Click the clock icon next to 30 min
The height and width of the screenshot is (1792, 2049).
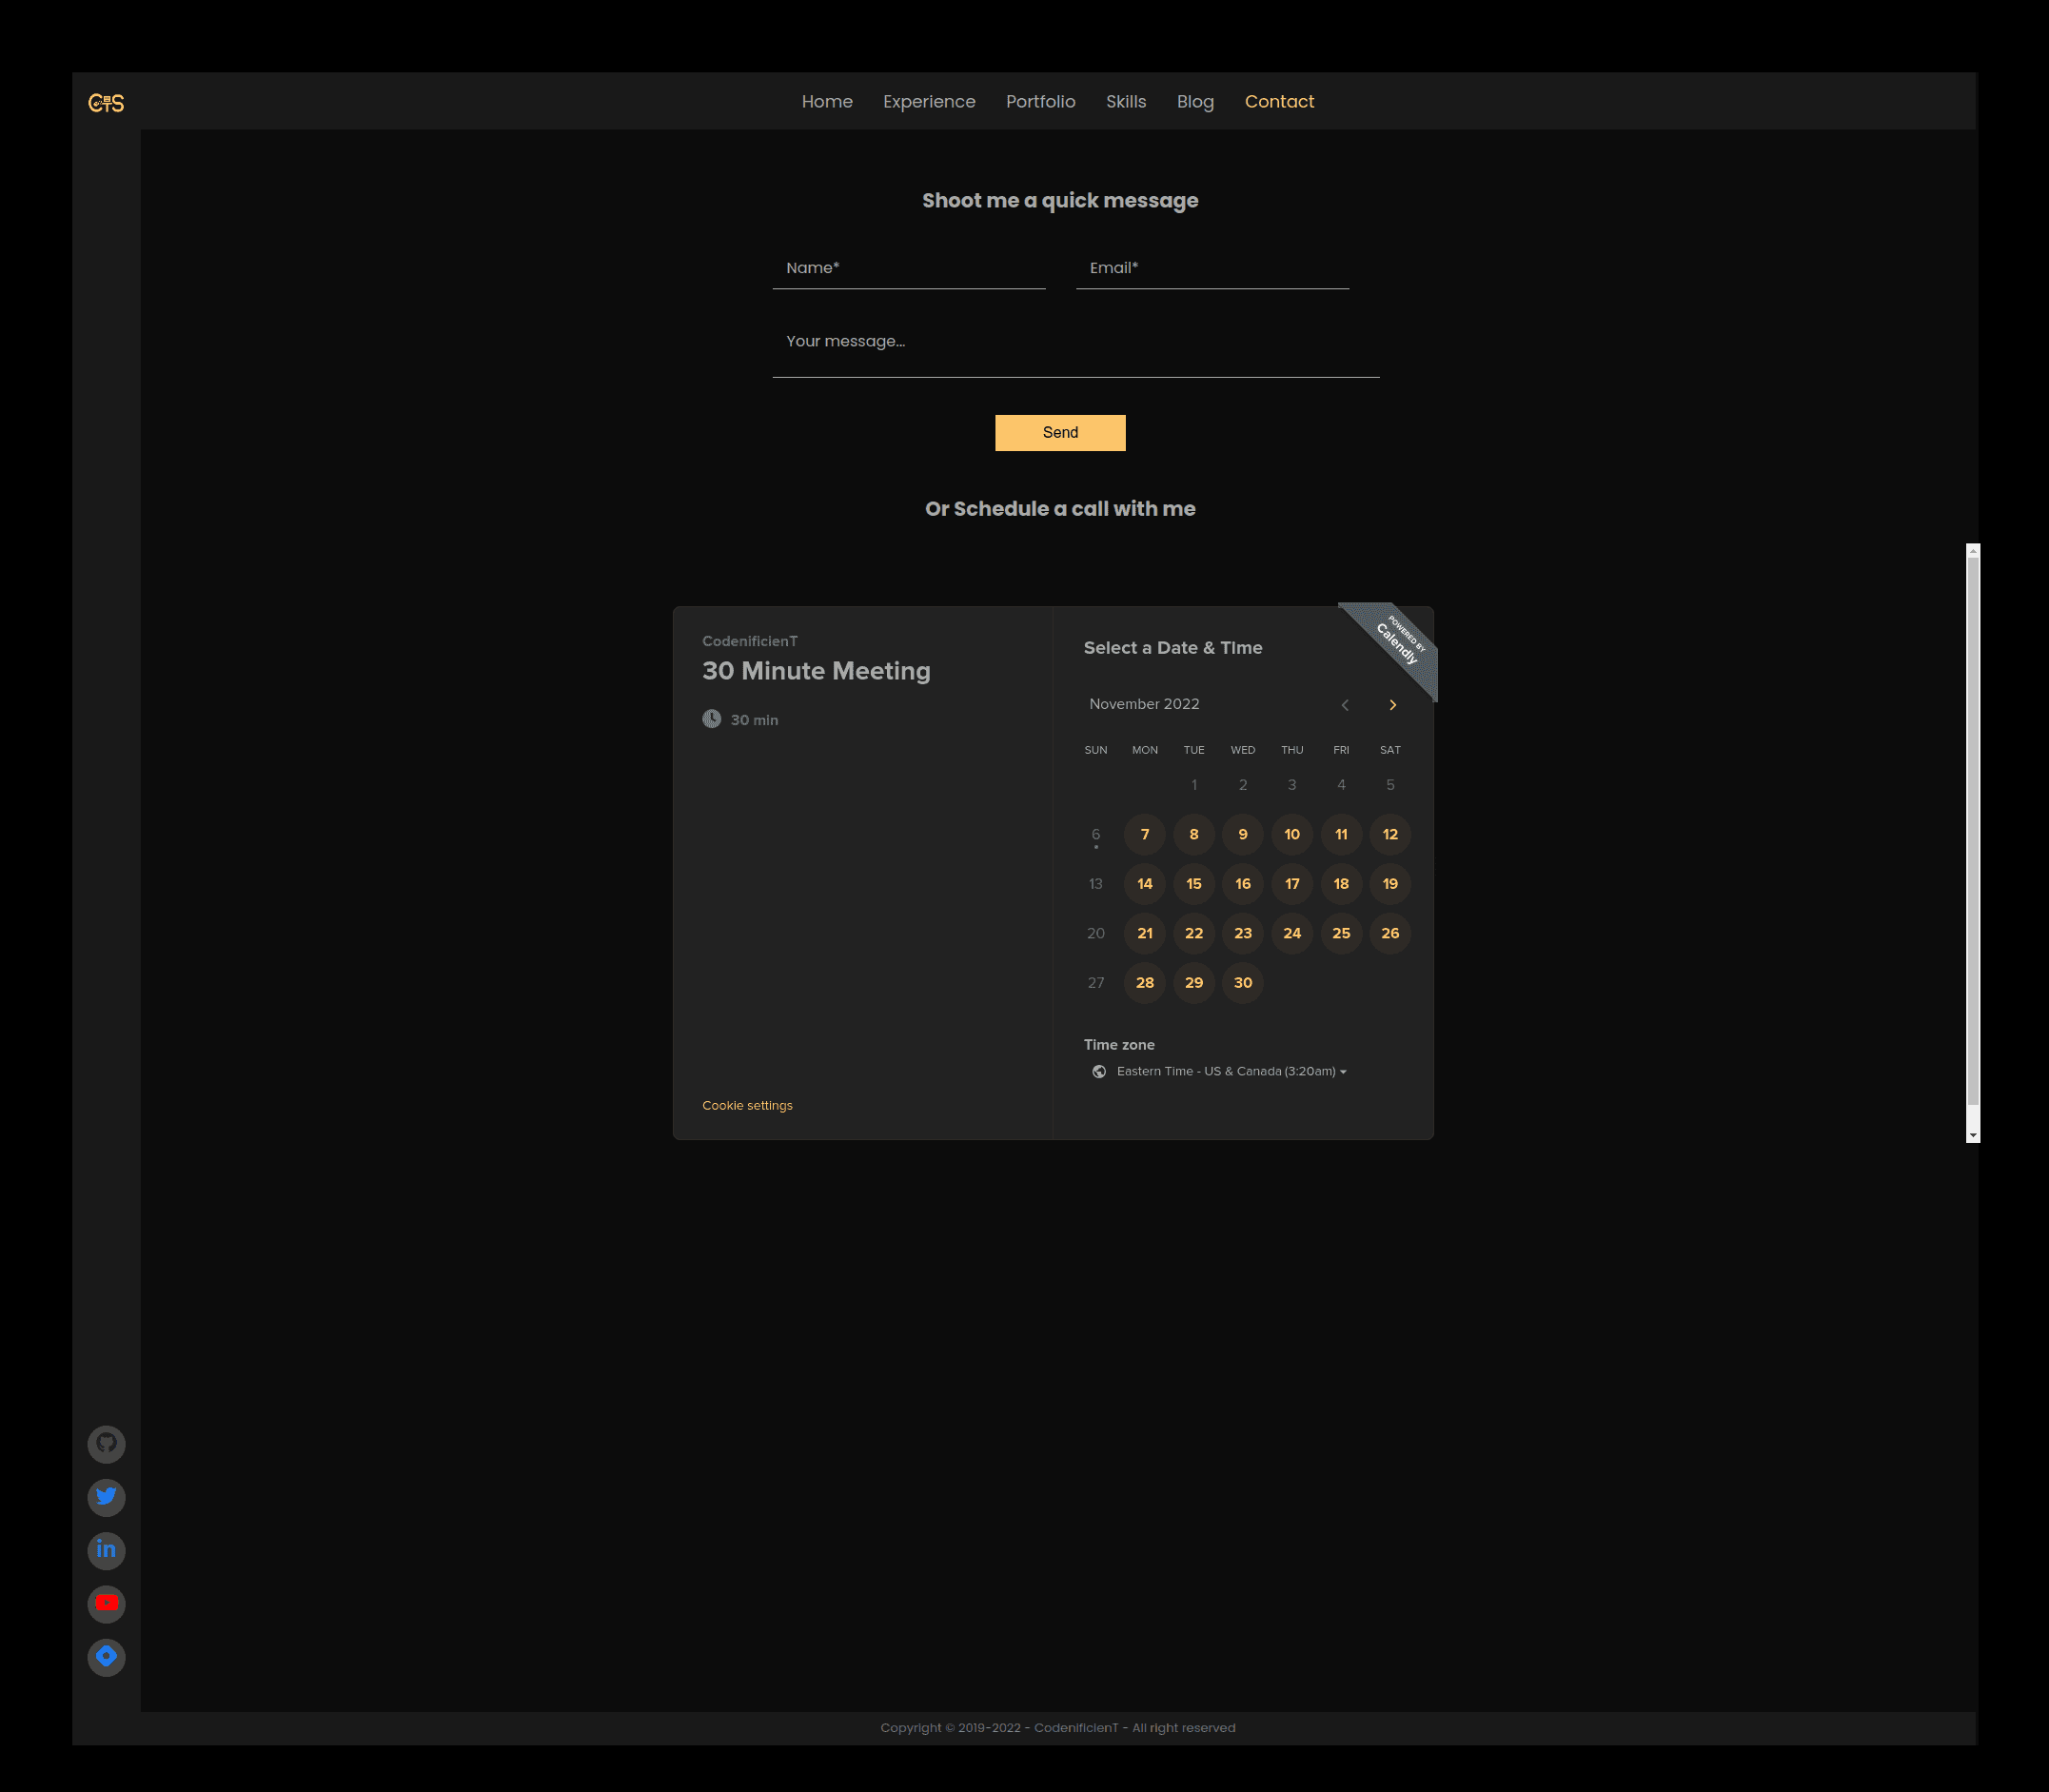(713, 718)
